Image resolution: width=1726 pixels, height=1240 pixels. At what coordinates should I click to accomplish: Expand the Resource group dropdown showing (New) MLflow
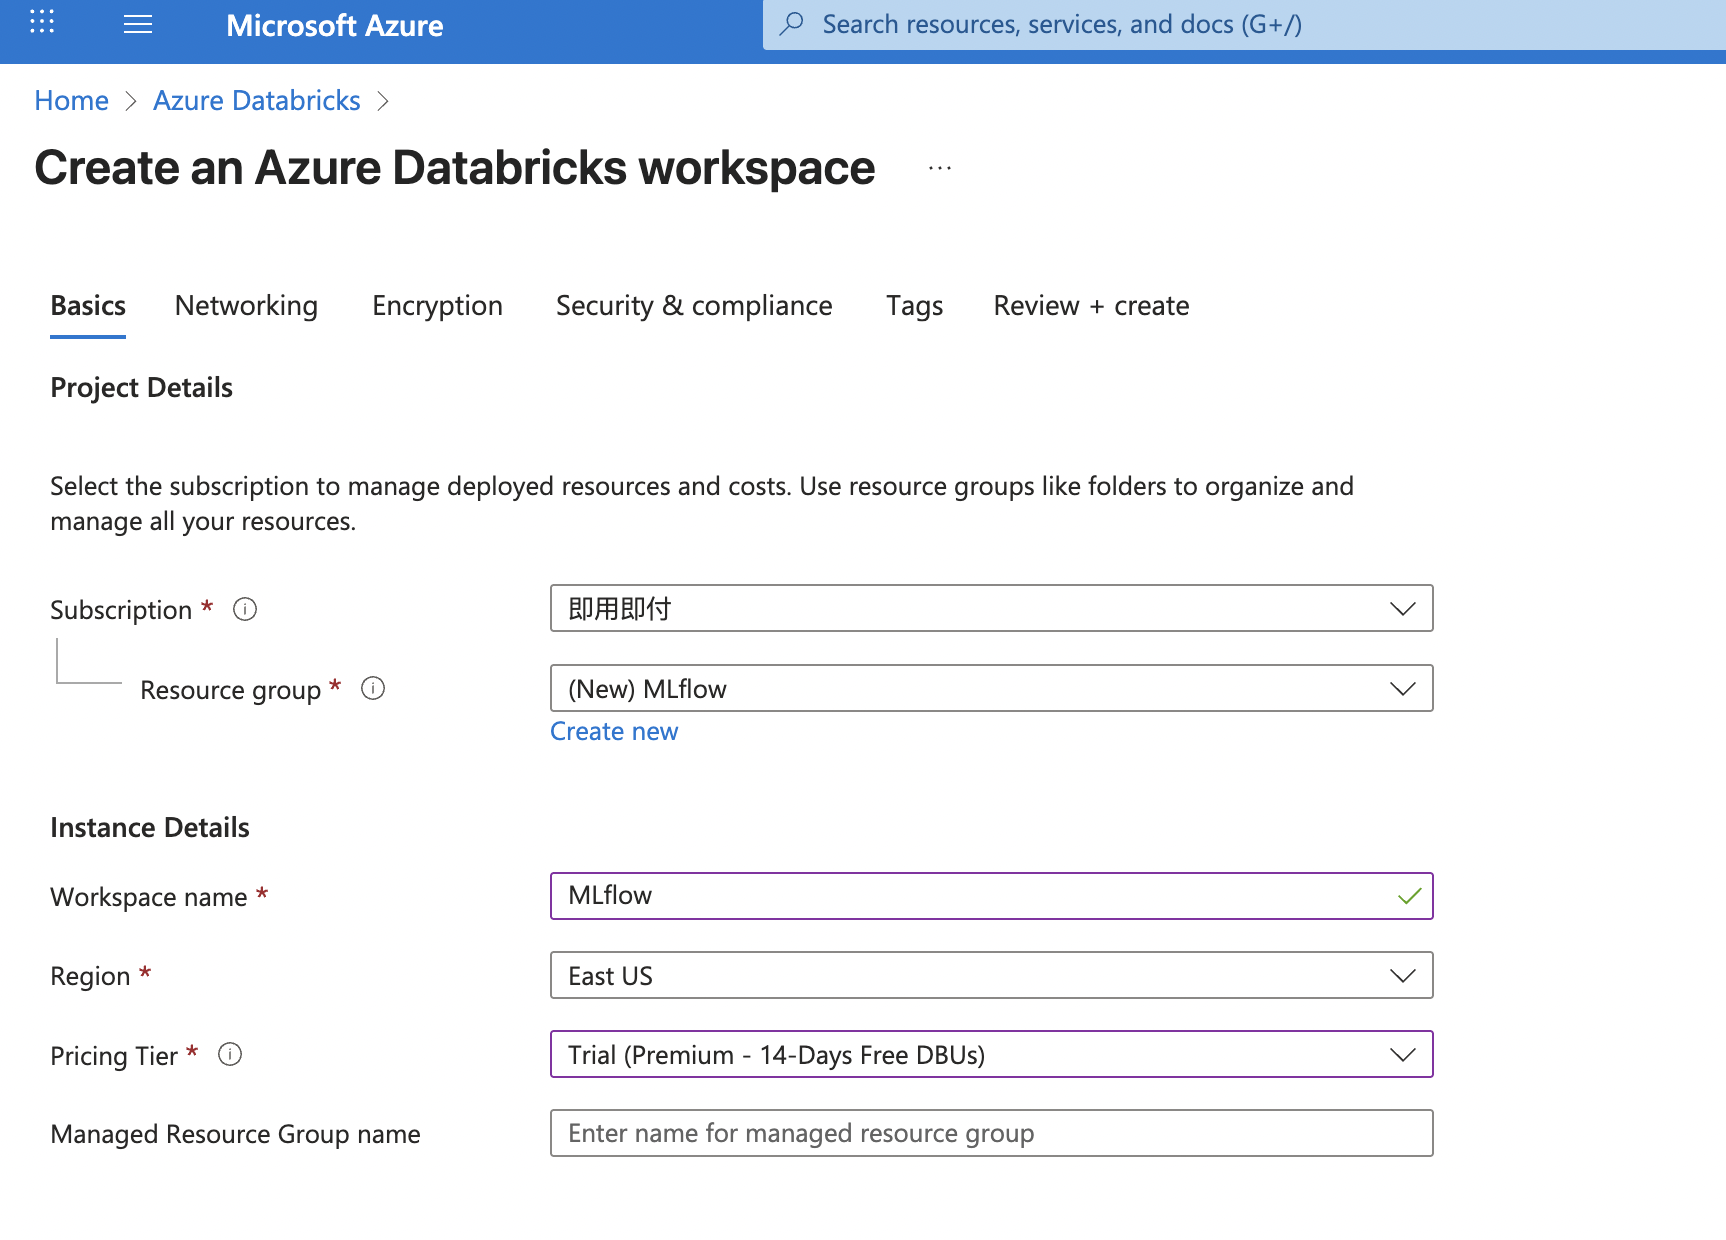pos(992,688)
